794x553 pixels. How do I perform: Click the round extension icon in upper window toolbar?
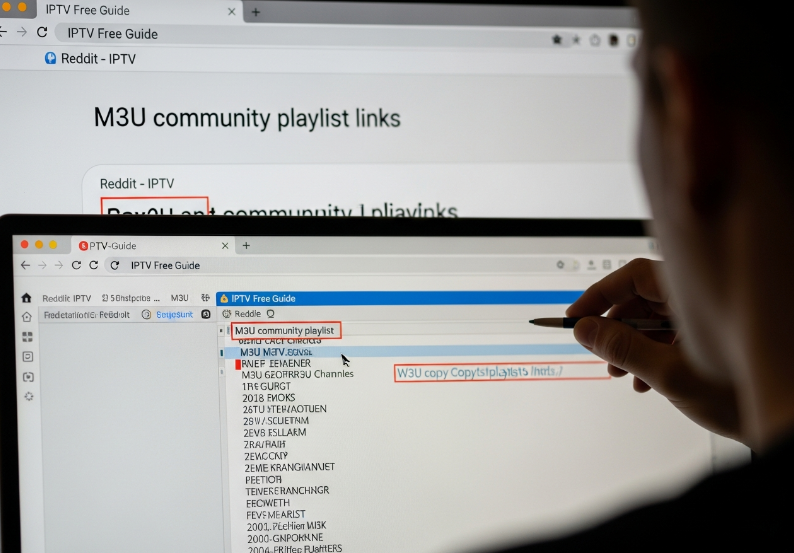[595, 40]
